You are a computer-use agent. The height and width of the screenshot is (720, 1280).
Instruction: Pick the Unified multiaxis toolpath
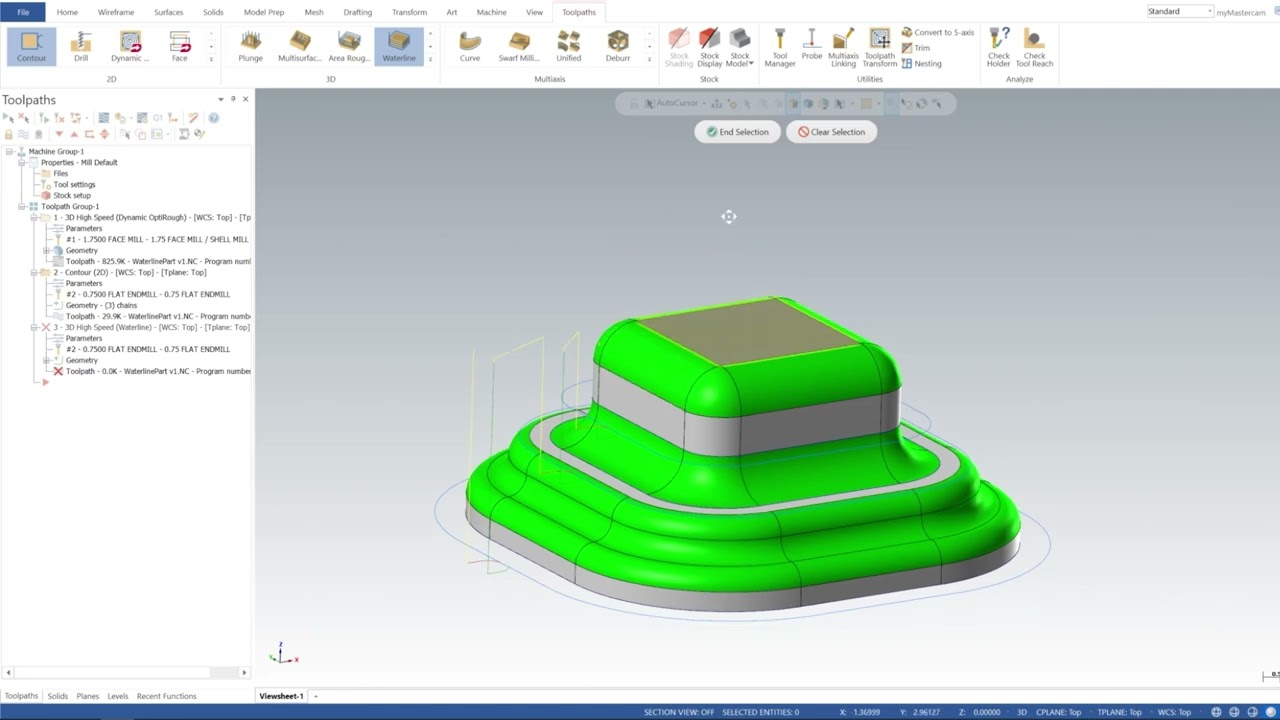[569, 47]
